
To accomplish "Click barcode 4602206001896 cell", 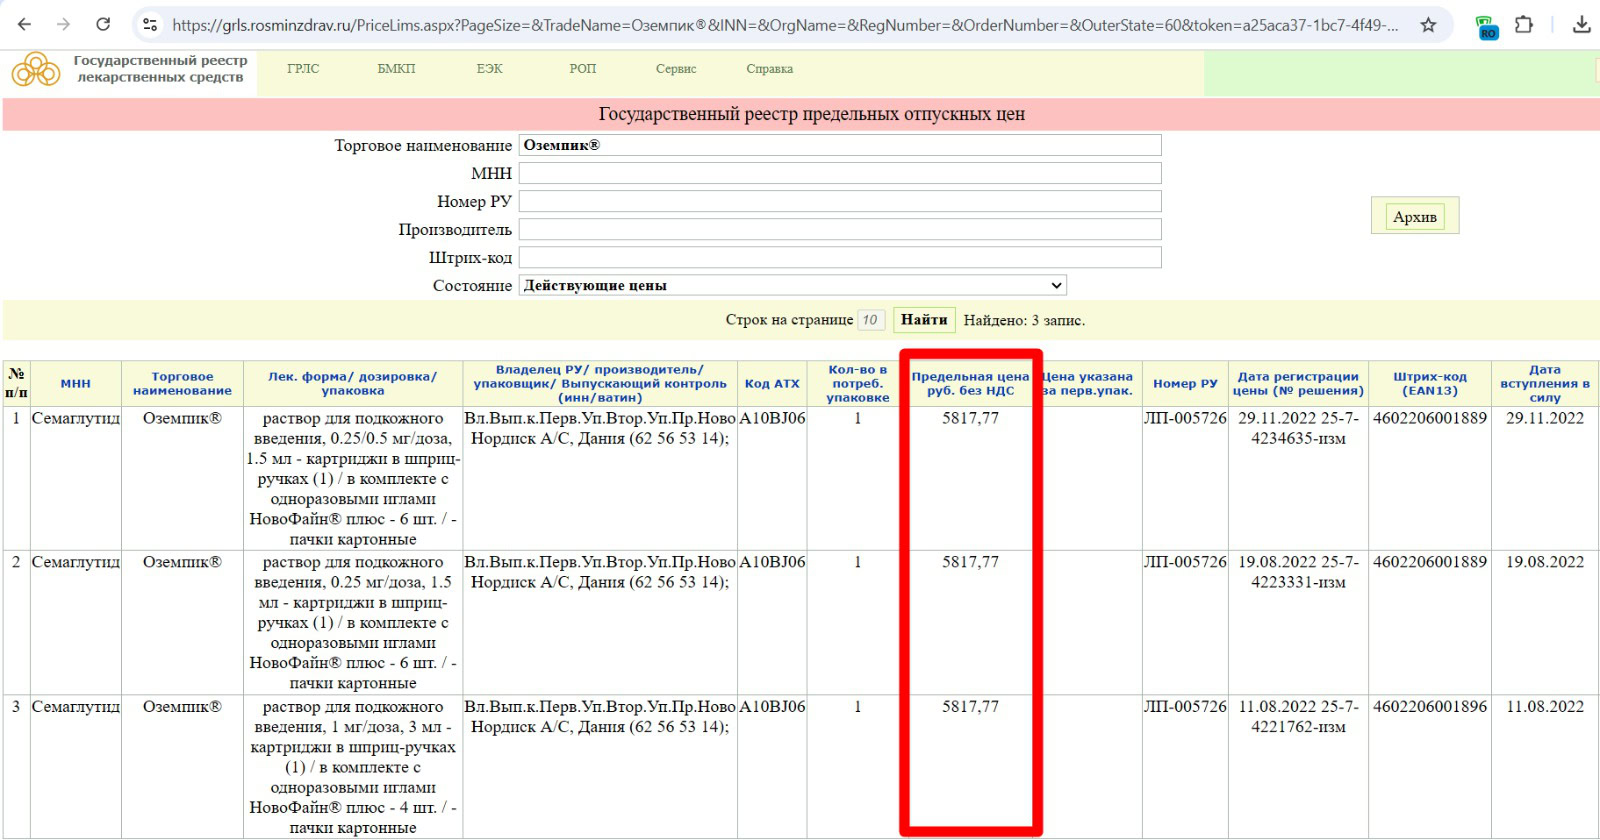I will (1430, 706).
